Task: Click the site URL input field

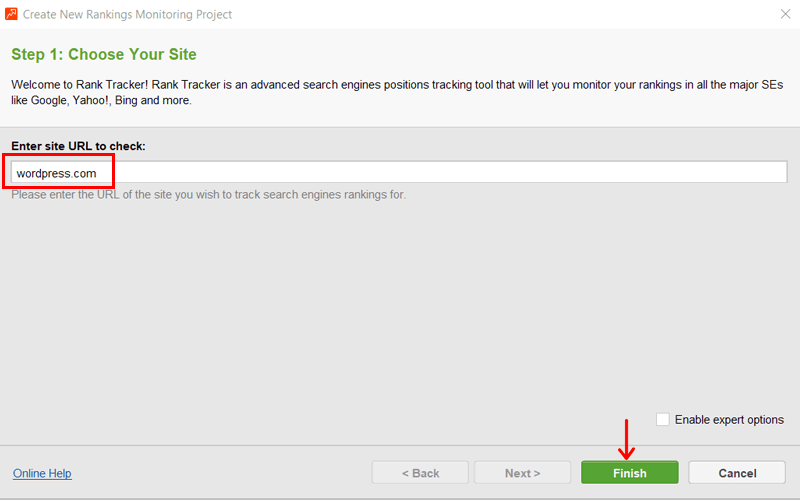Action: [399, 172]
